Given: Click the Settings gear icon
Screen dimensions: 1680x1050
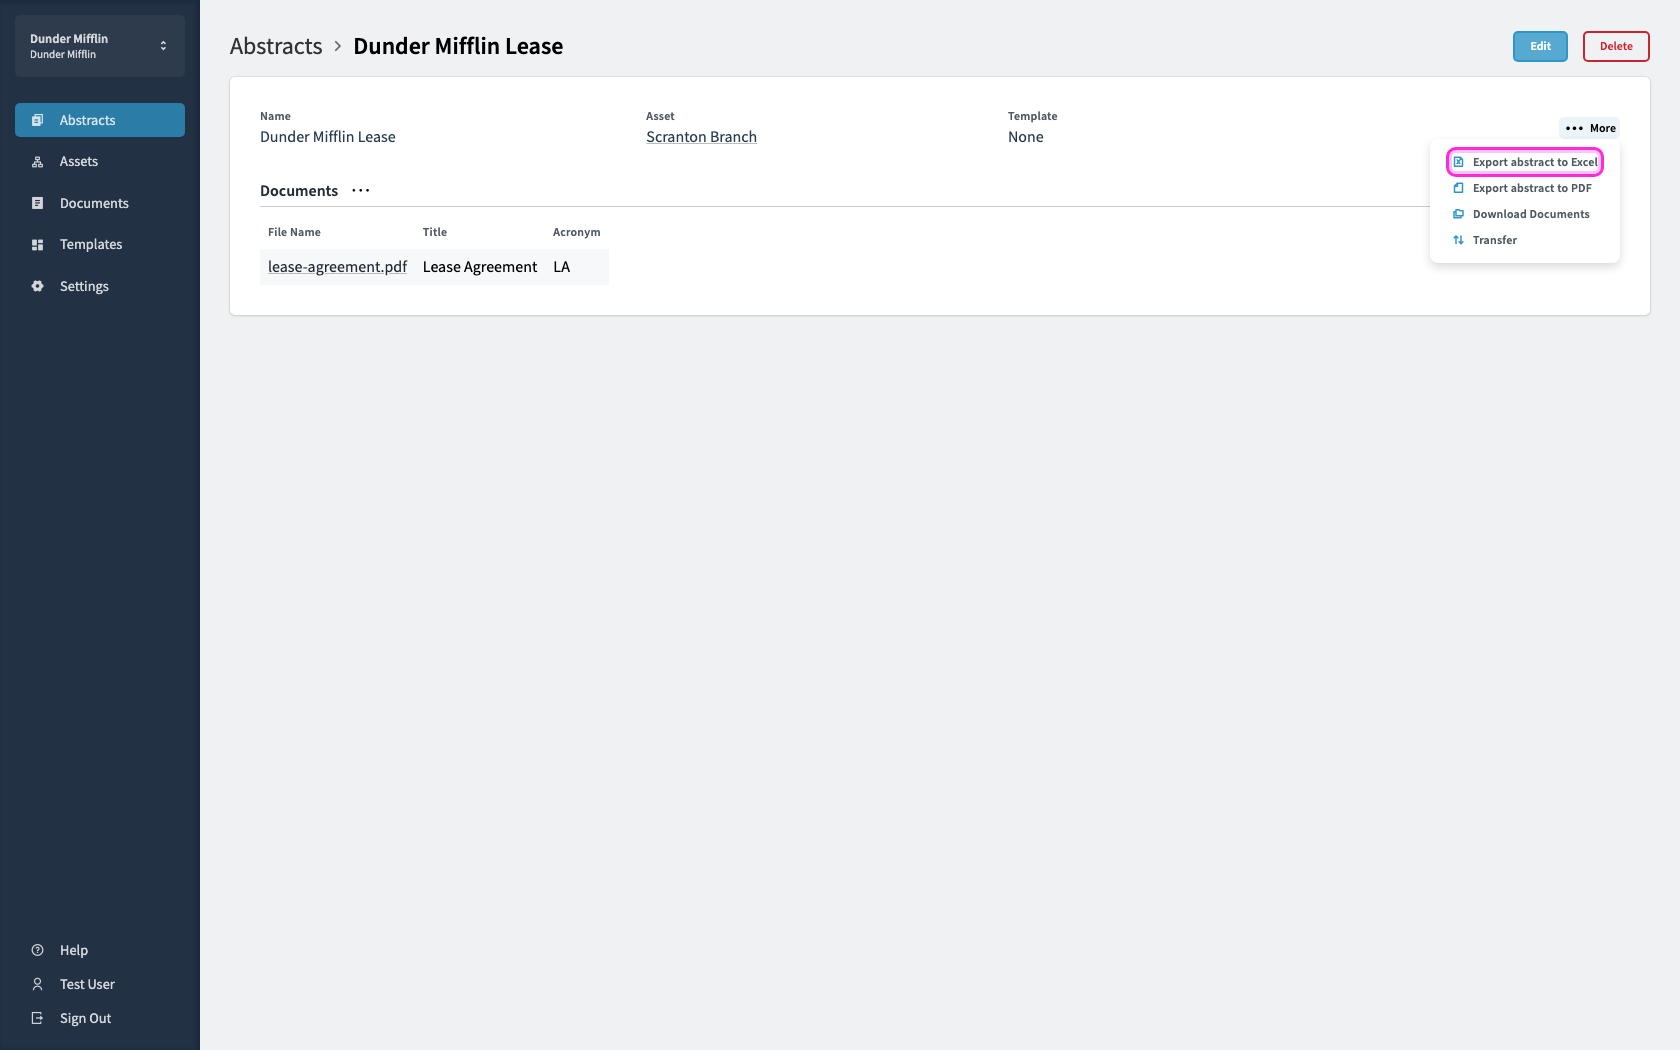Looking at the screenshot, I should tap(37, 286).
